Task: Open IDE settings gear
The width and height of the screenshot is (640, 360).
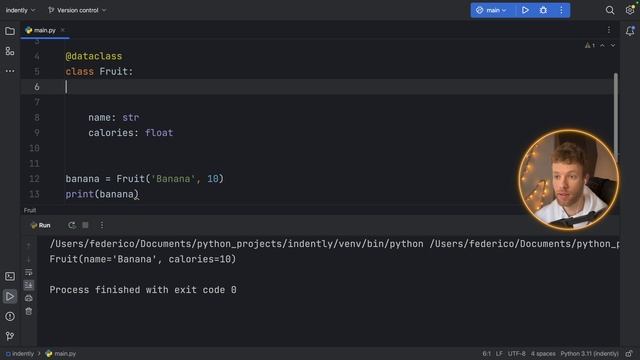Action: click(630, 10)
